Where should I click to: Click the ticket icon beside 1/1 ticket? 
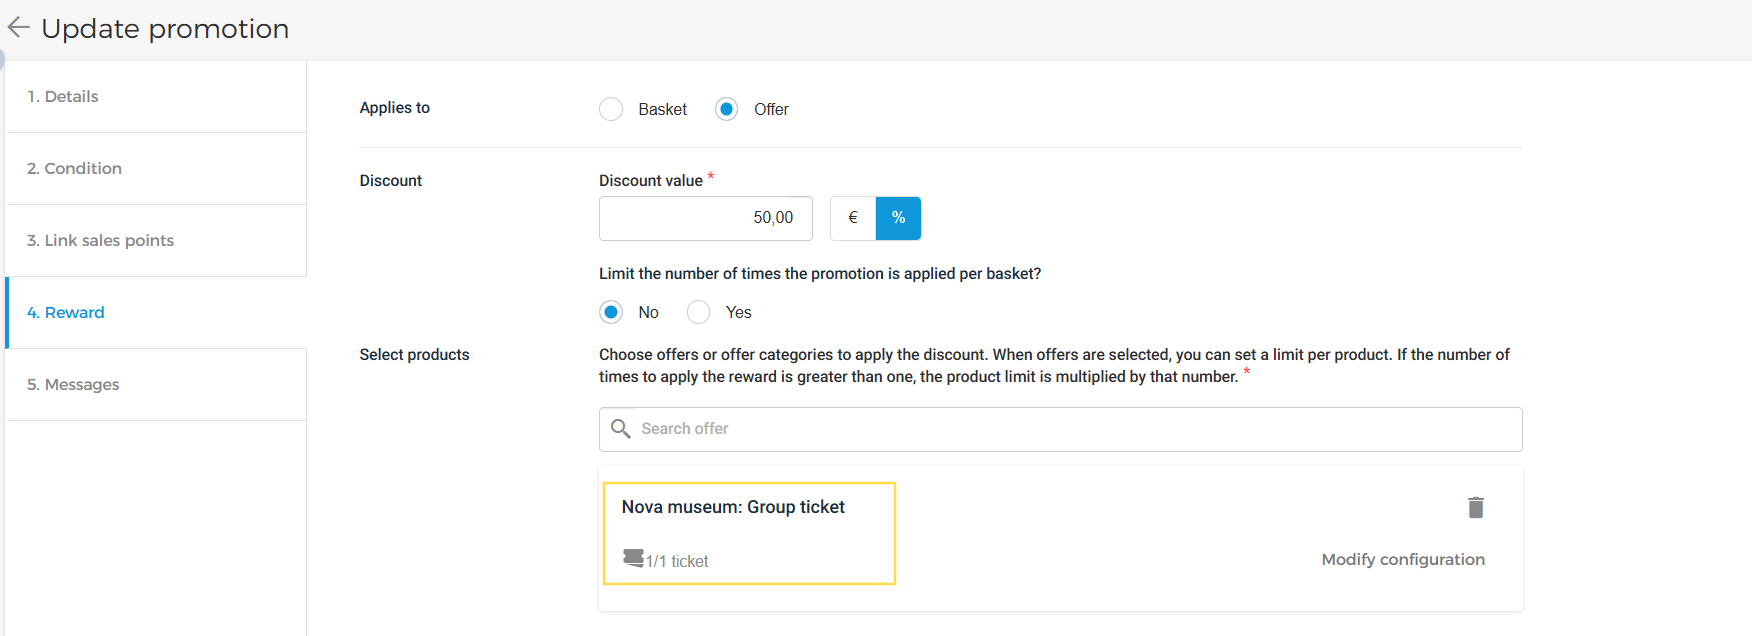[633, 558]
